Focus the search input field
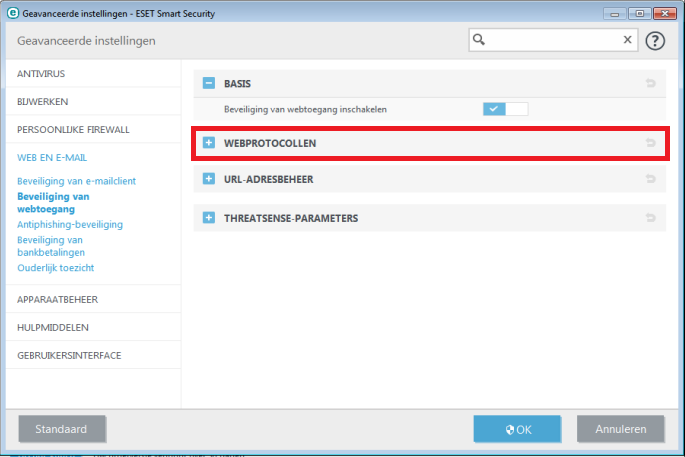The height and width of the screenshot is (457, 685). (553, 40)
